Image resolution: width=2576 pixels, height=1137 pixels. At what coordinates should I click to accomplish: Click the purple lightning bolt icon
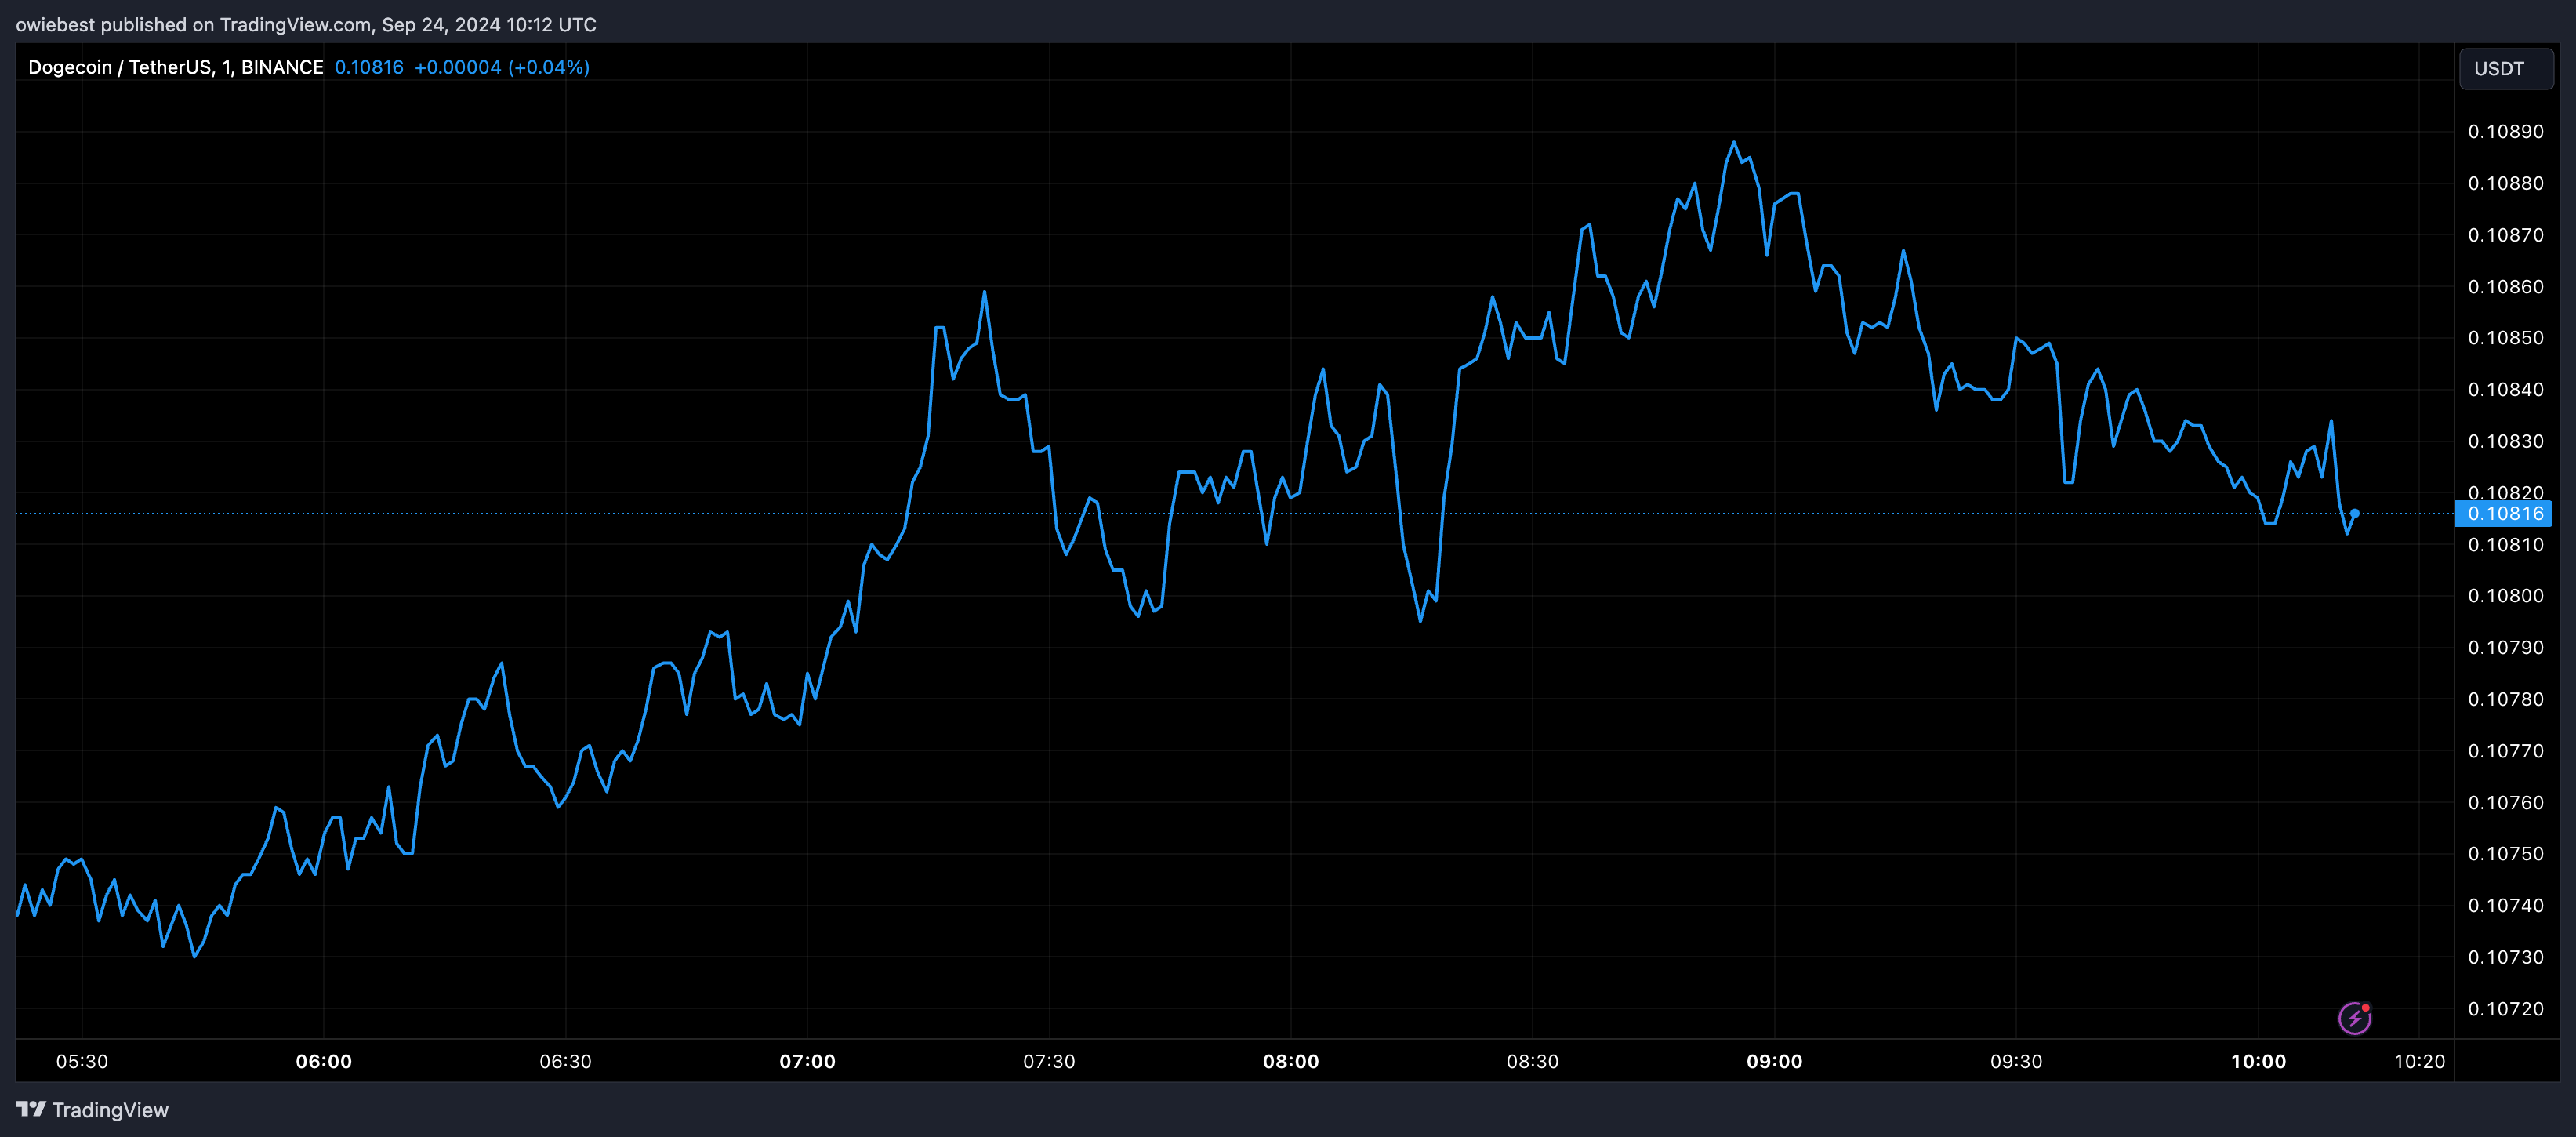2354,1018
